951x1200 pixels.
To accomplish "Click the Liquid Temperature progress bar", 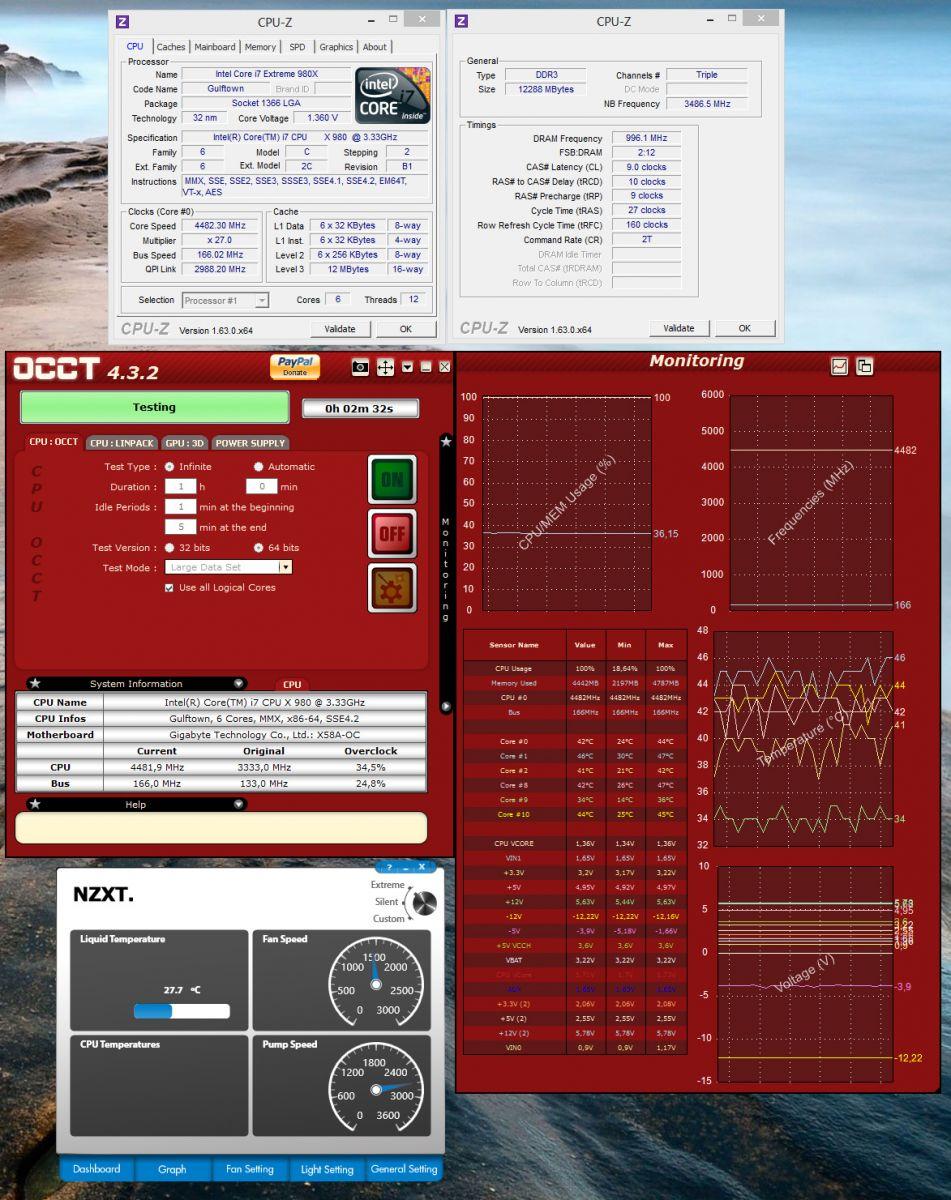I will point(182,1011).
